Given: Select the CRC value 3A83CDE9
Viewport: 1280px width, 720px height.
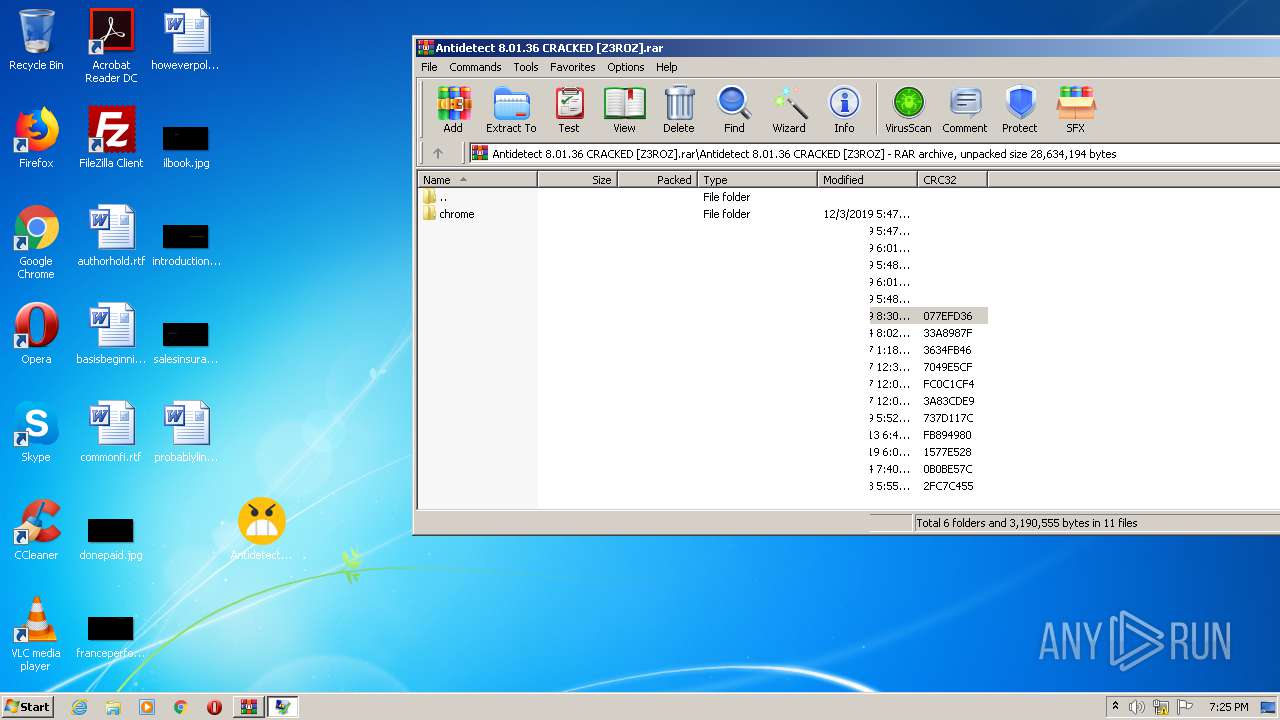Looking at the screenshot, I should pos(948,401).
